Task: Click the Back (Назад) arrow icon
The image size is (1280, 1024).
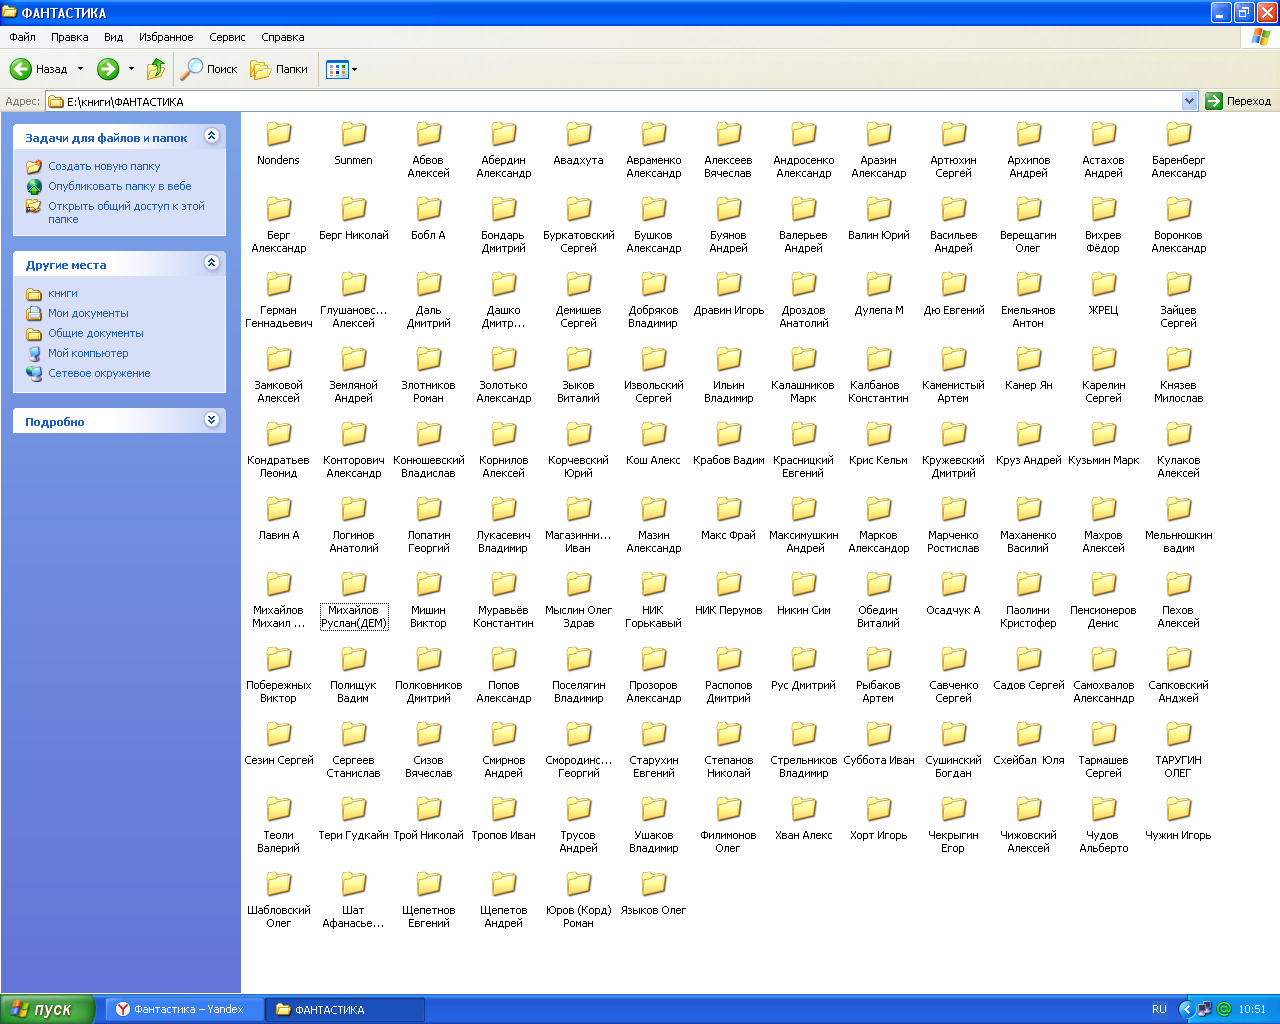Action: 21,69
